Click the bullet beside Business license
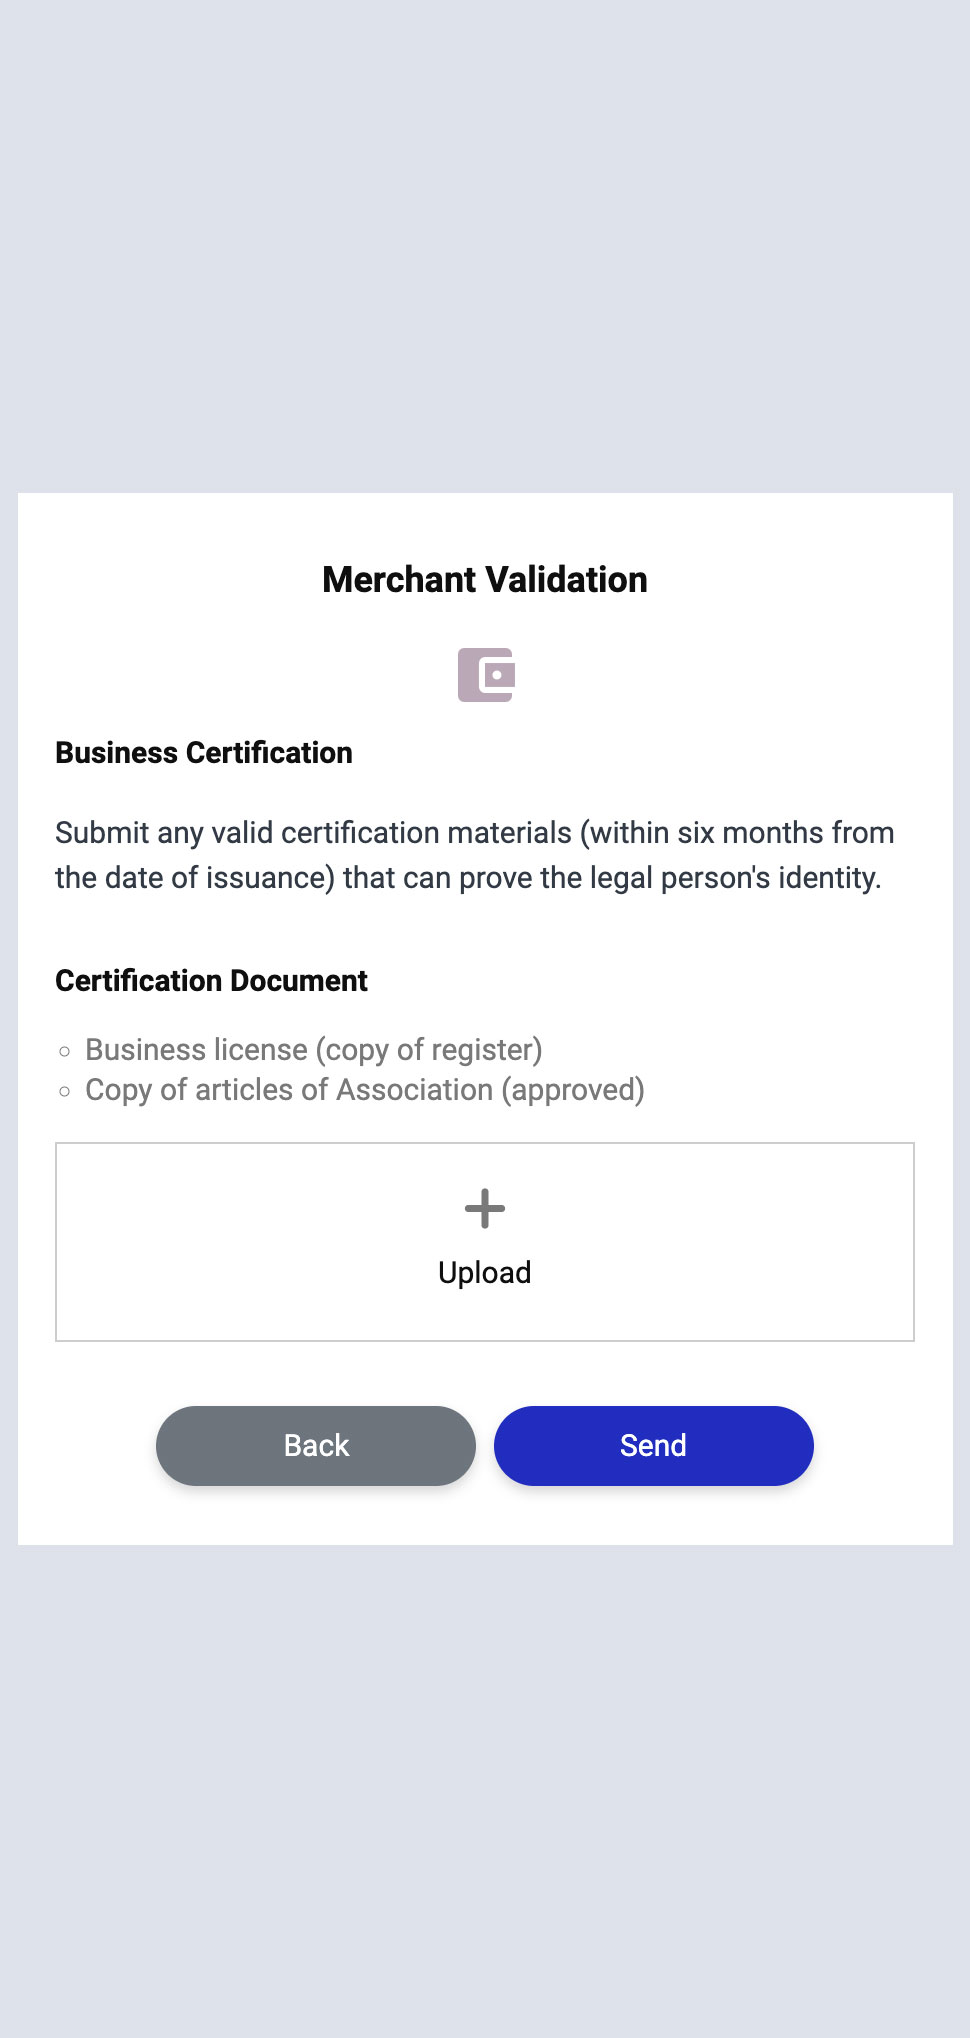The image size is (970, 2038). pos(65,1051)
